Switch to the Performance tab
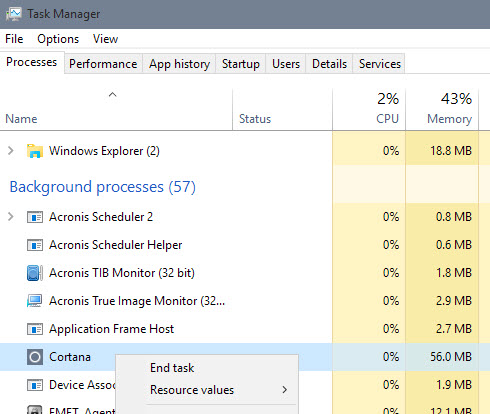Screen dimensions: 490x414 point(103,63)
